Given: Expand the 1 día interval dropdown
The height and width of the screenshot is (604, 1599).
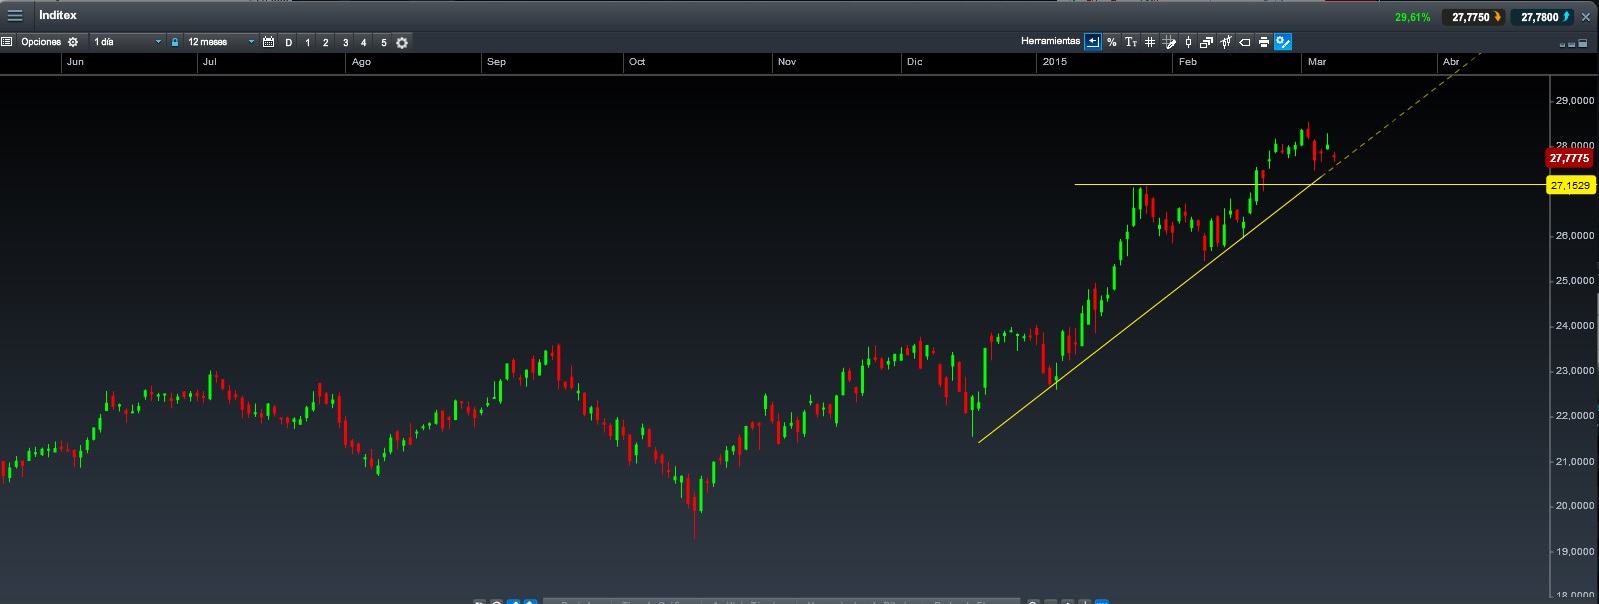Looking at the screenshot, I should (126, 42).
